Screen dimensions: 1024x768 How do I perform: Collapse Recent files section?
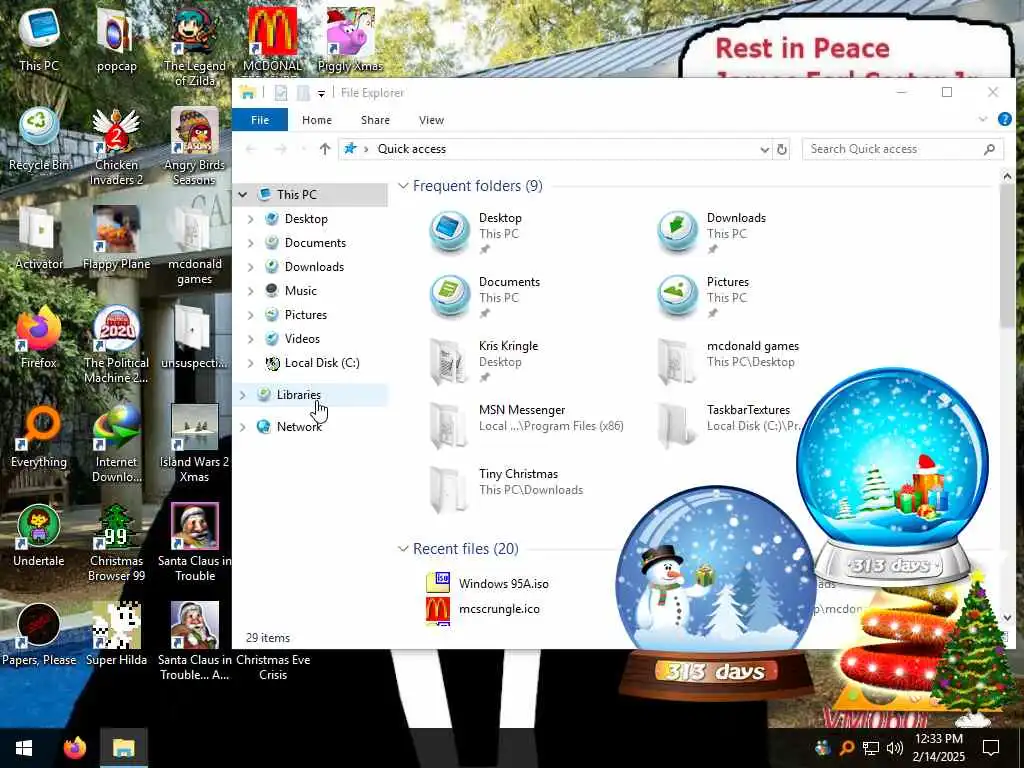pos(404,549)
